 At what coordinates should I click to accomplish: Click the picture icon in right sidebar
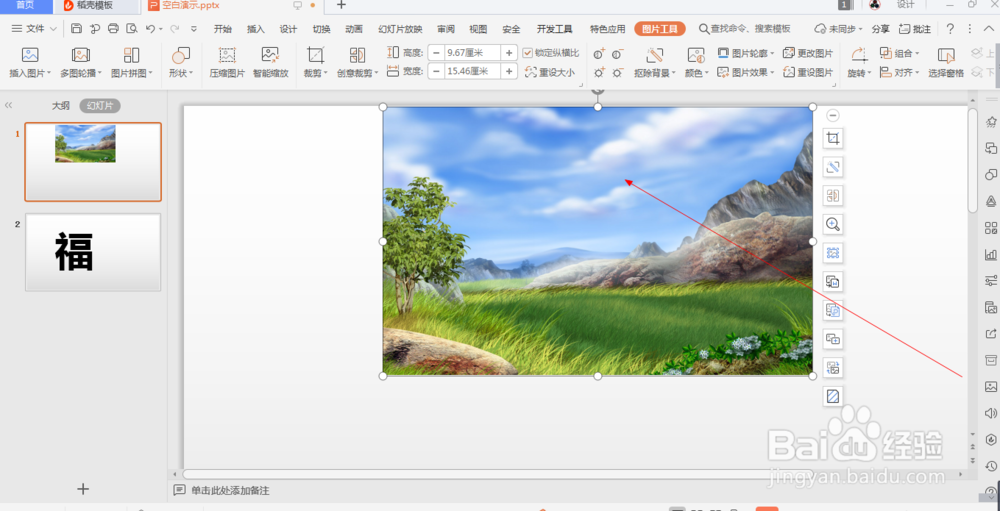(x=990, y=386)
